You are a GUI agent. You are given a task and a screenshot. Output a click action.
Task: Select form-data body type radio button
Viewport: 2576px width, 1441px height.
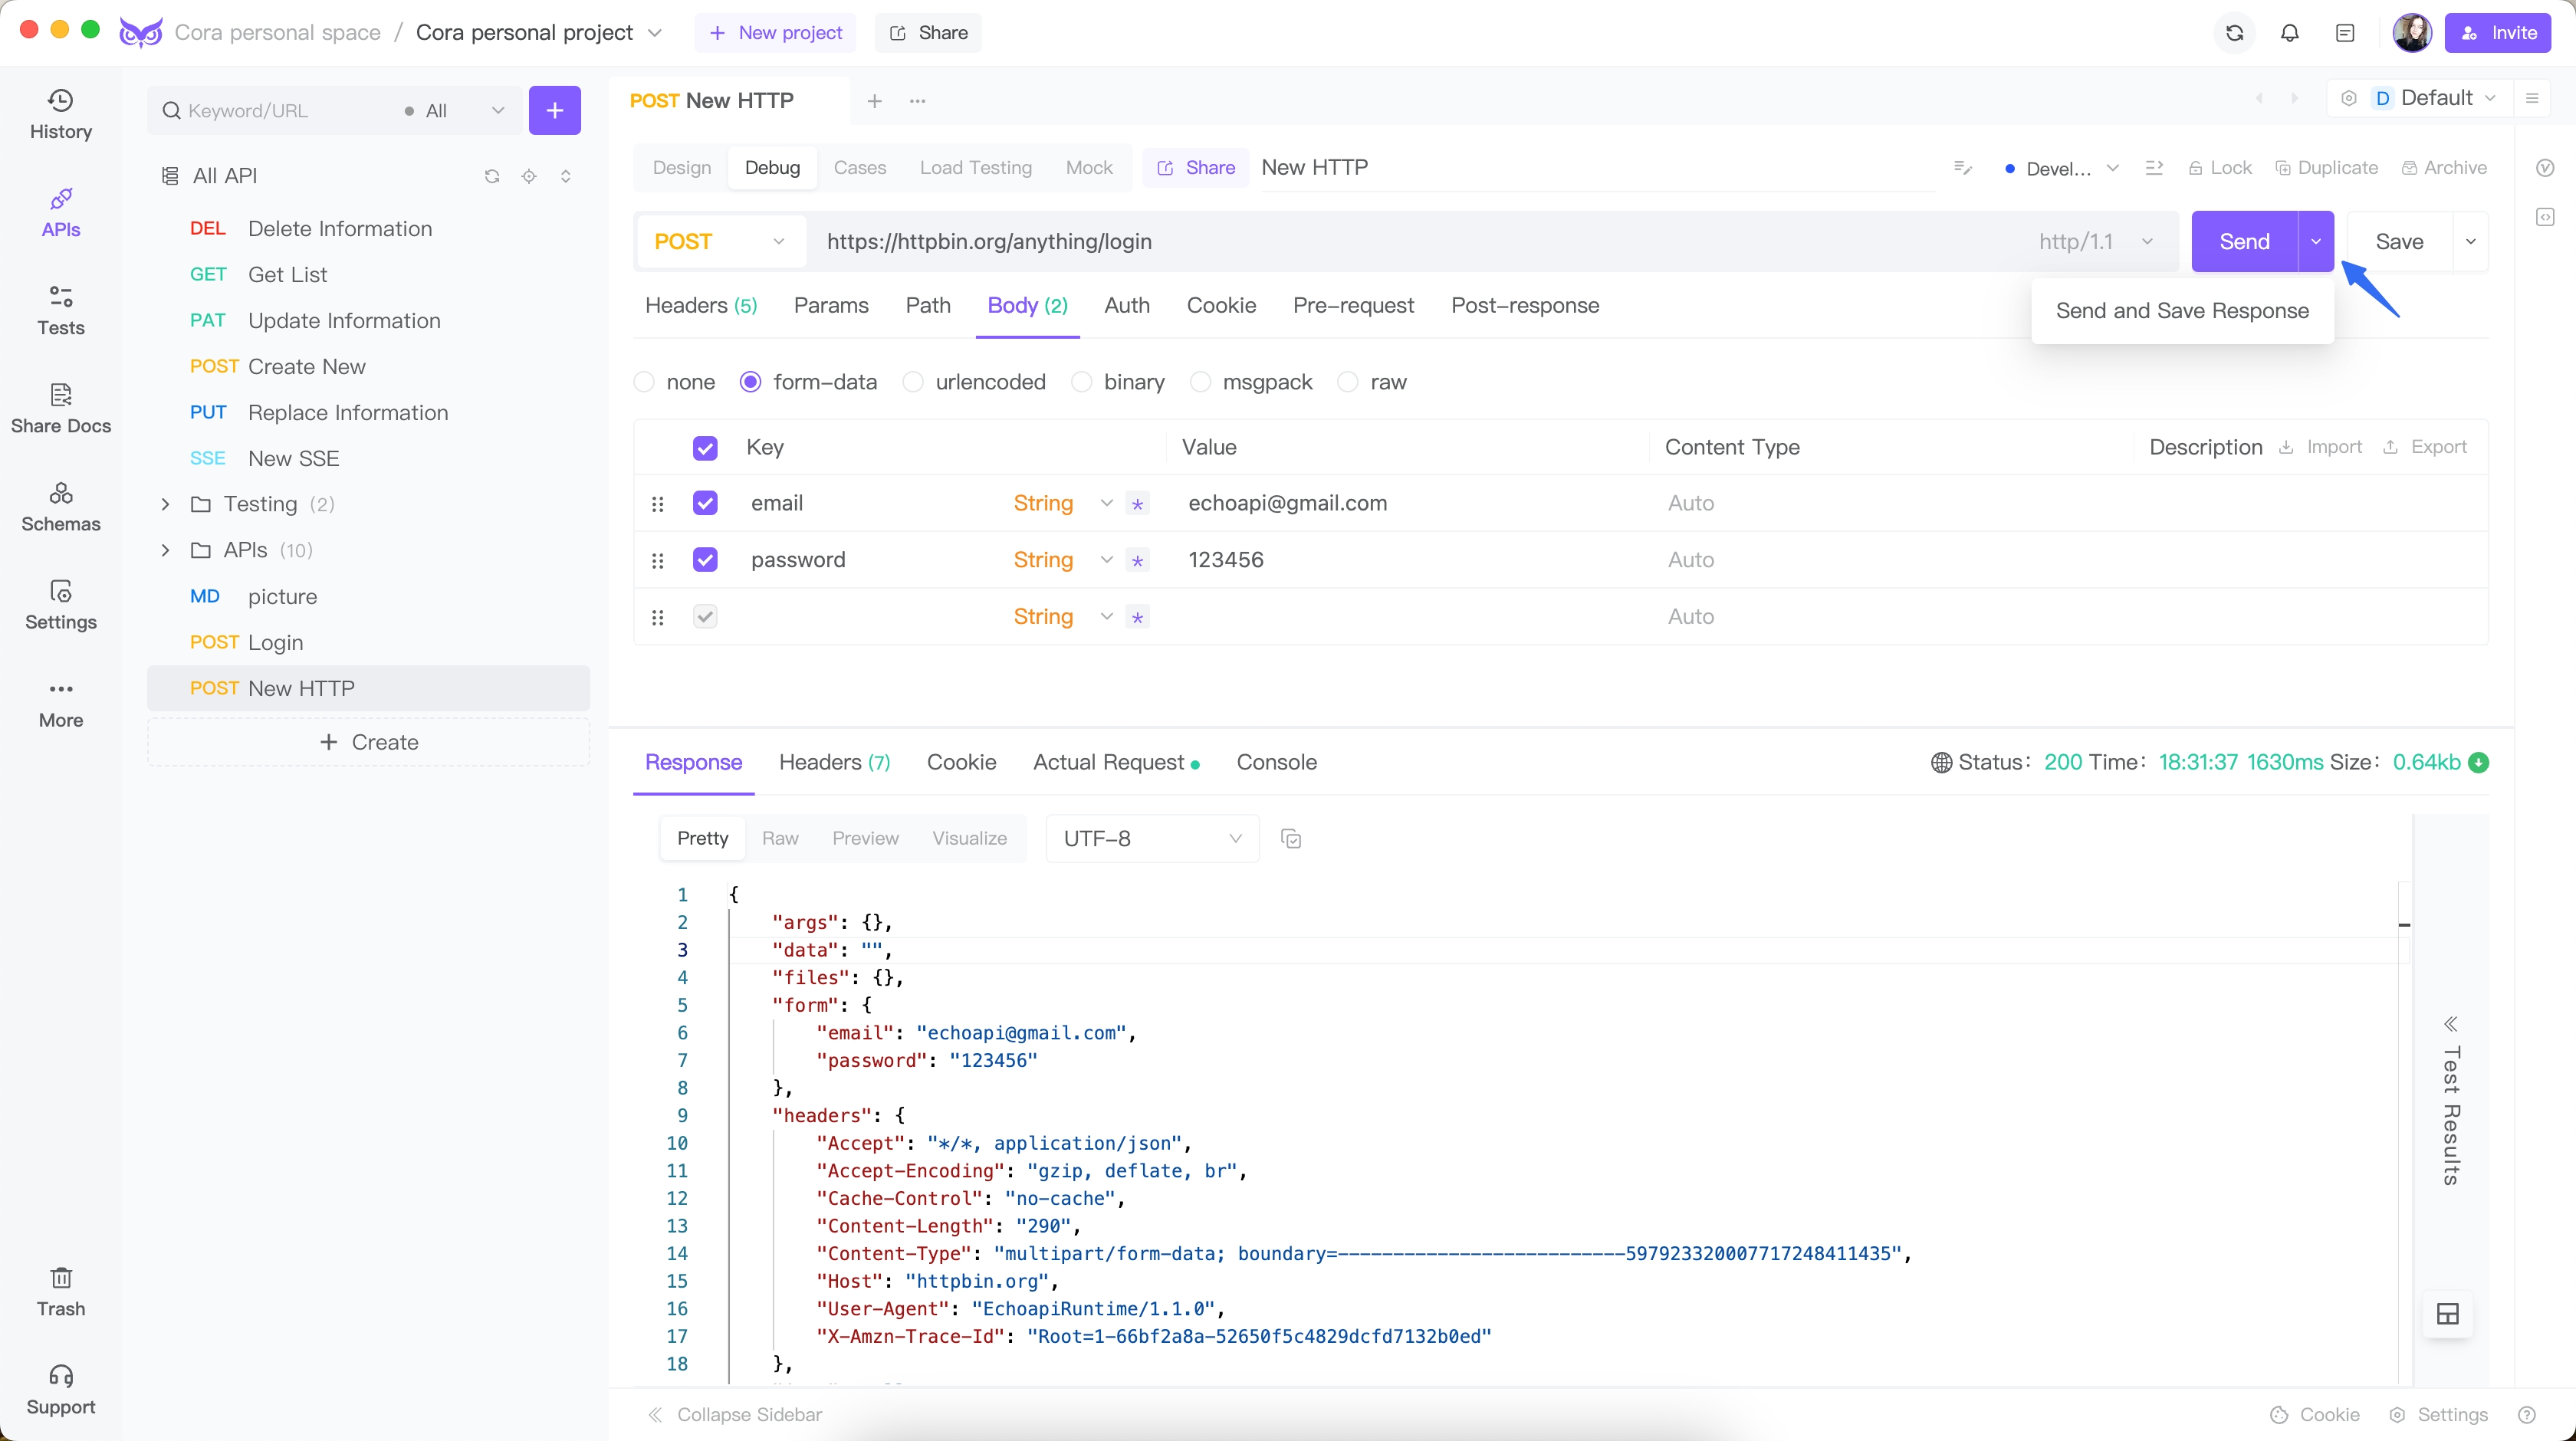pos(750,382)
